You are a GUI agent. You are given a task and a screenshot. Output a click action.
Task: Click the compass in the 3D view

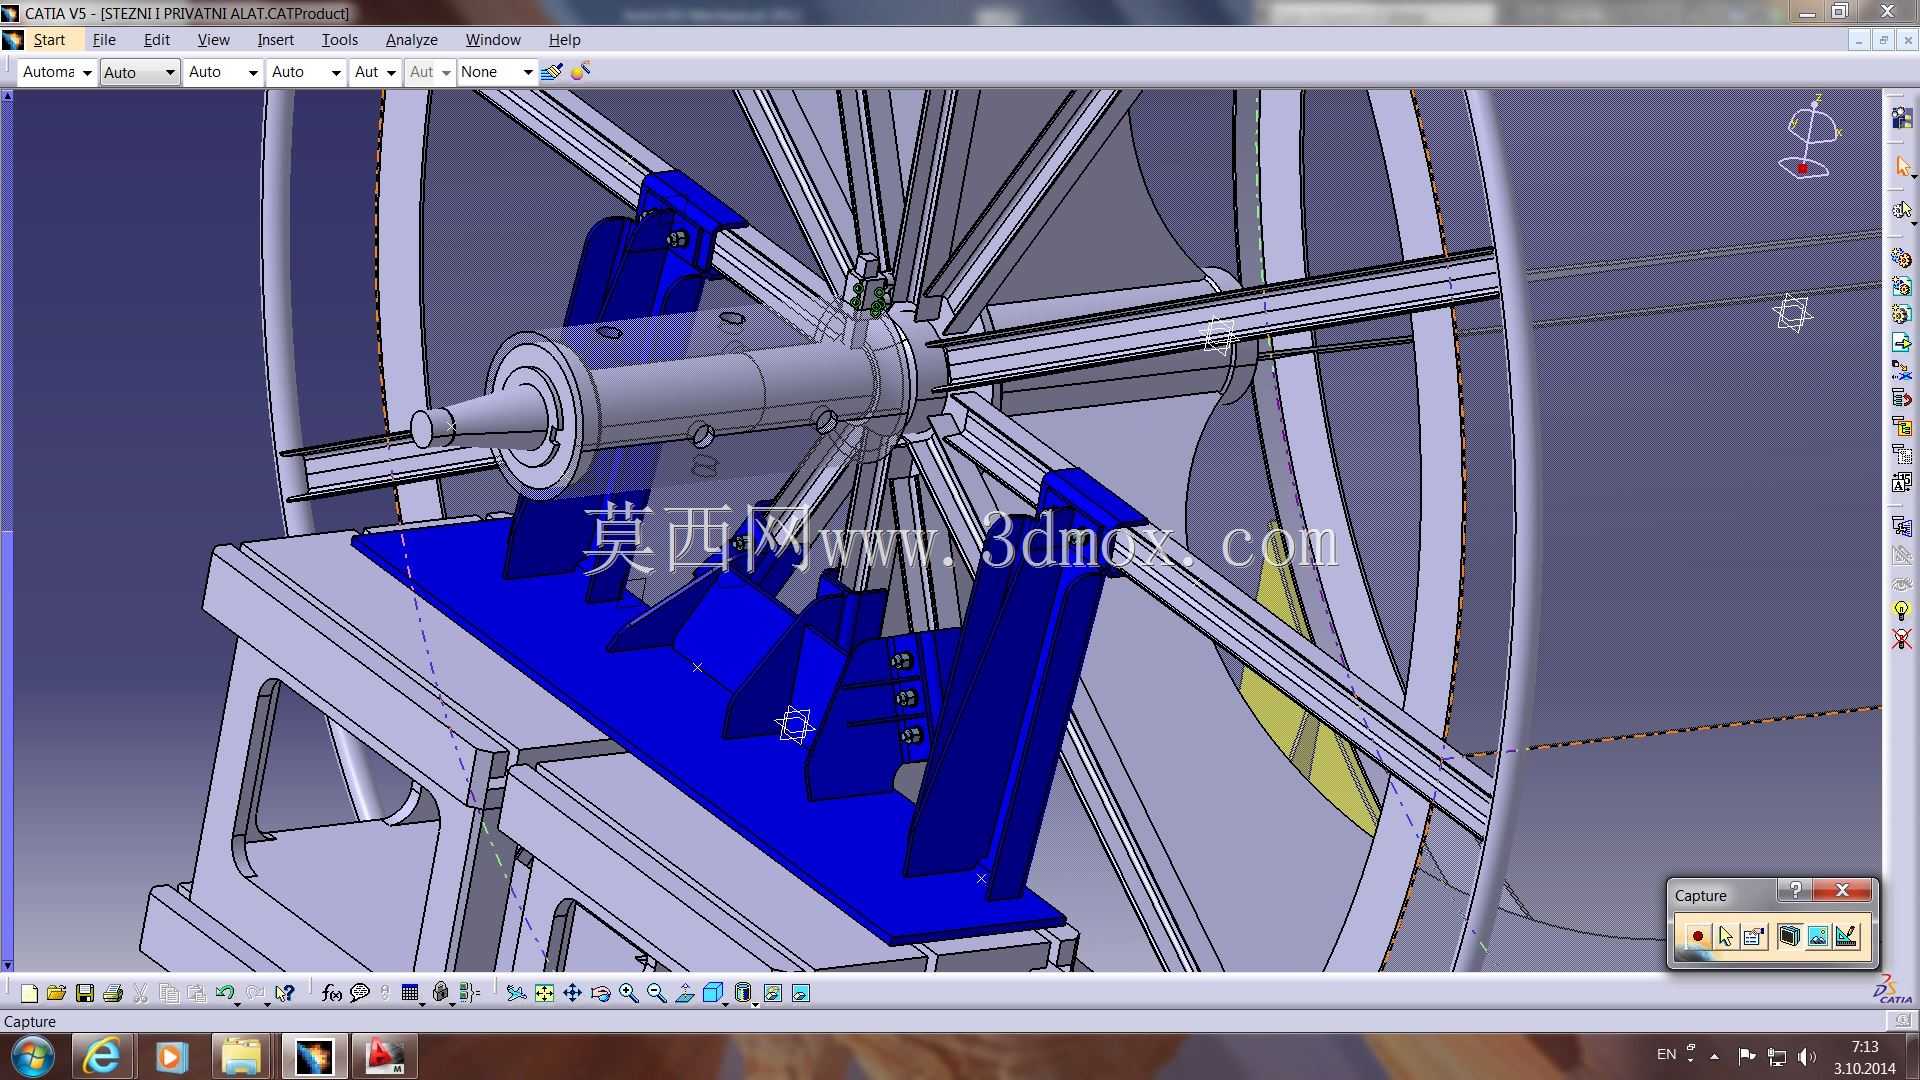click(x=1812, y=137)
